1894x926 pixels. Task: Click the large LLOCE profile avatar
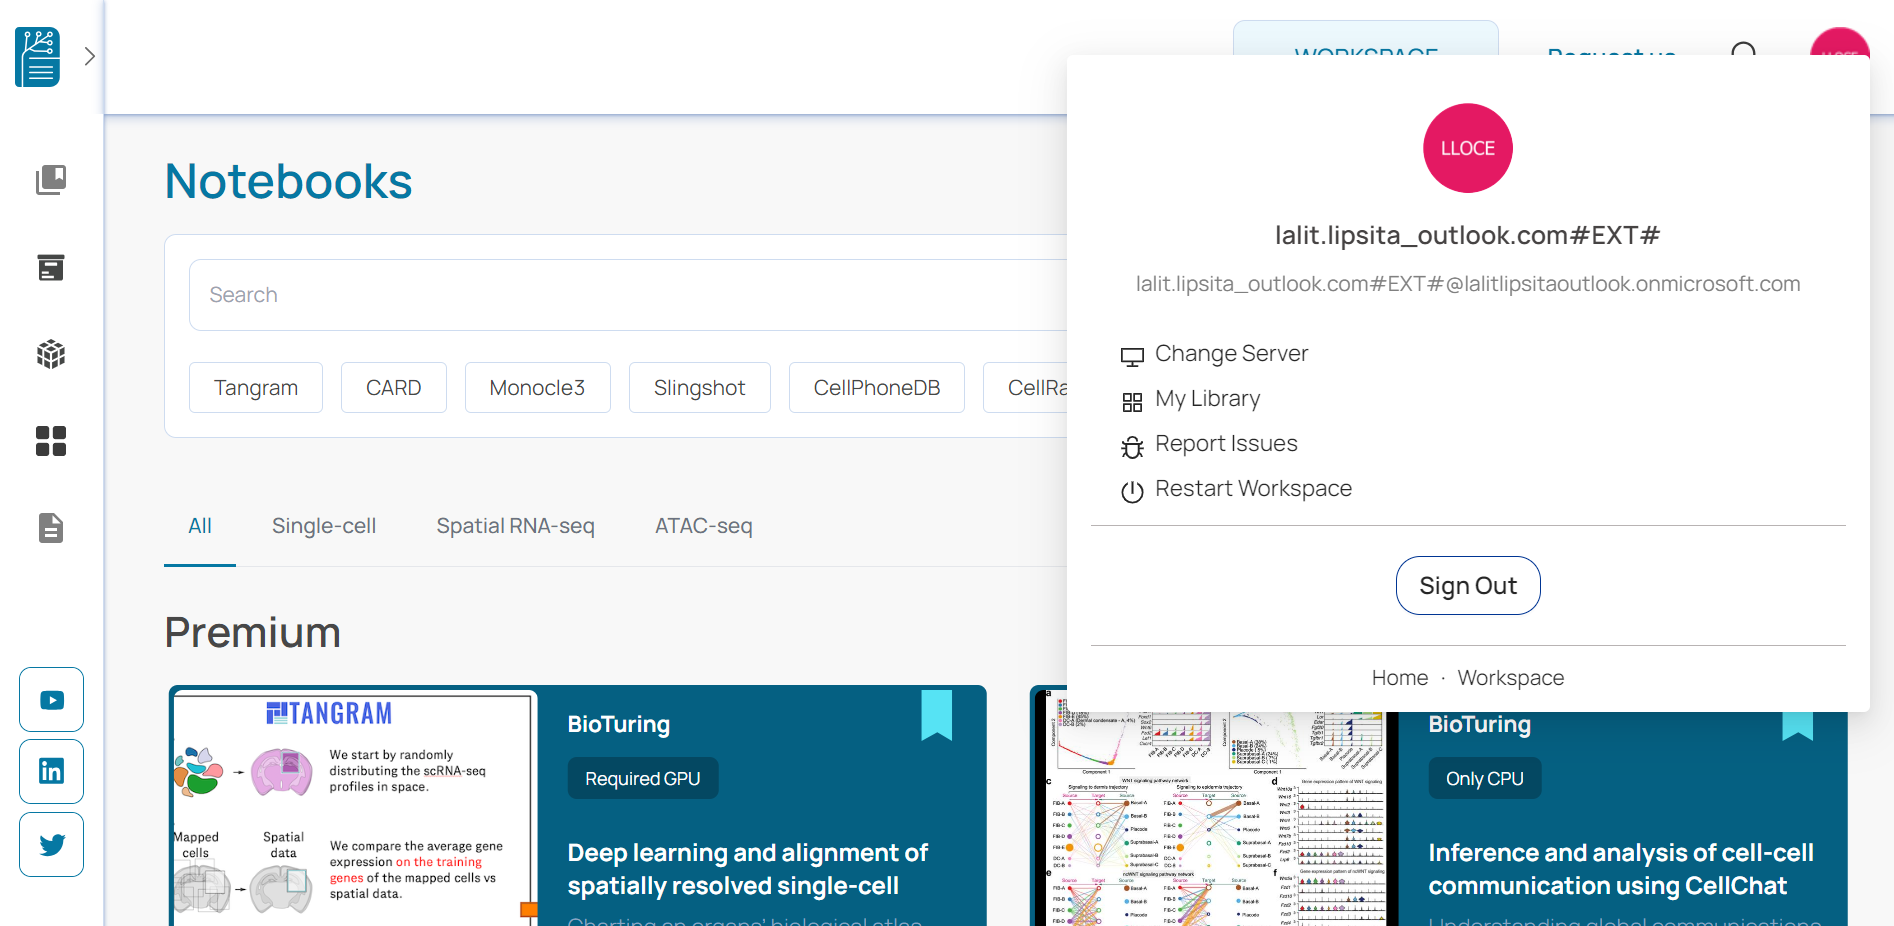coord(1468,148)
